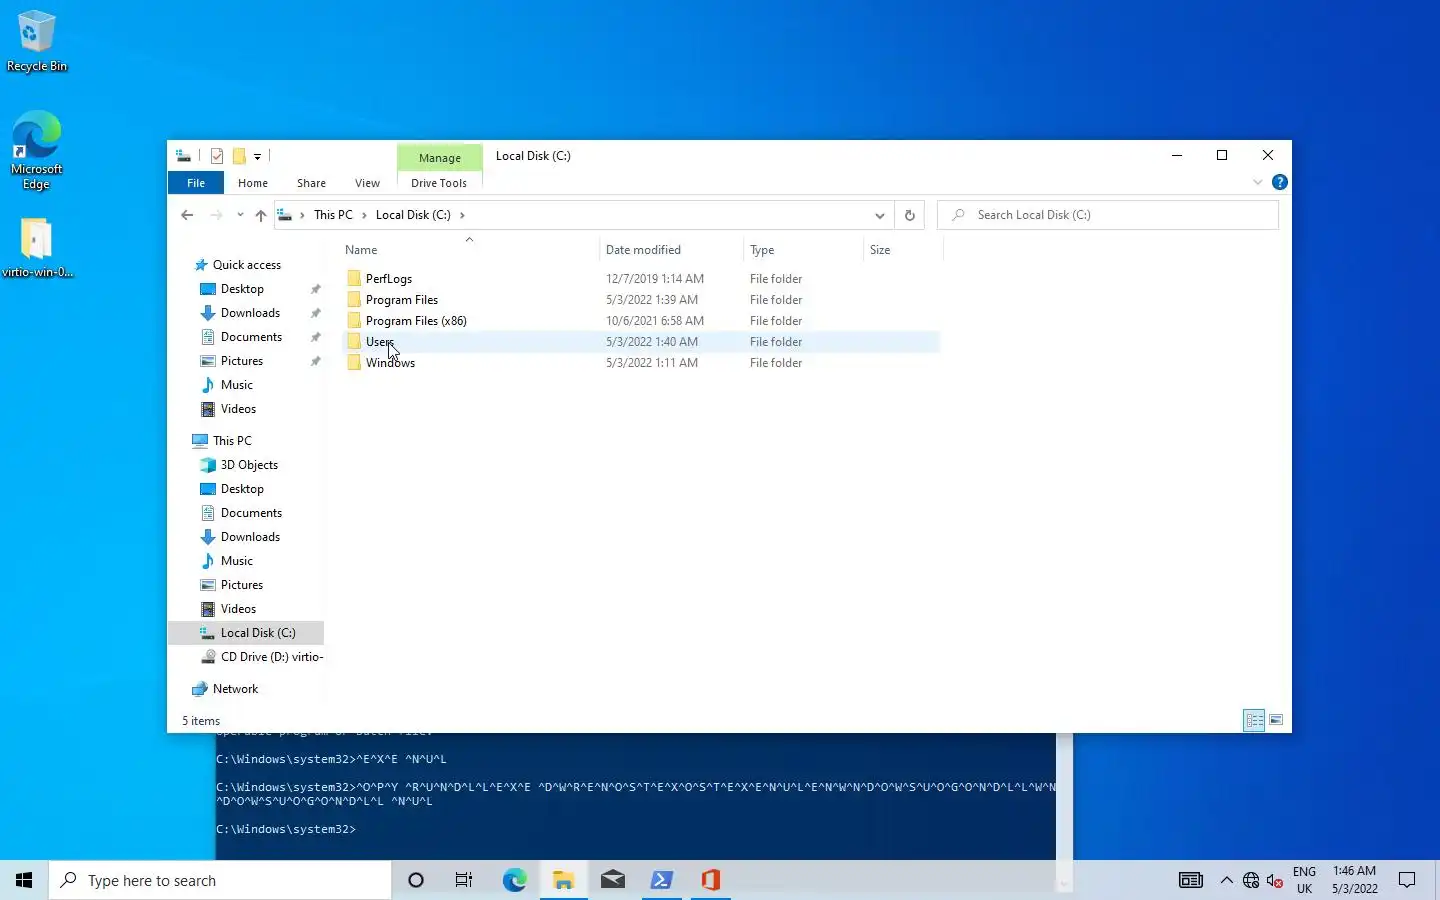Click the Manage contextual tab header
Viewport: 1440px width, 900px height.
click(440, 158)
